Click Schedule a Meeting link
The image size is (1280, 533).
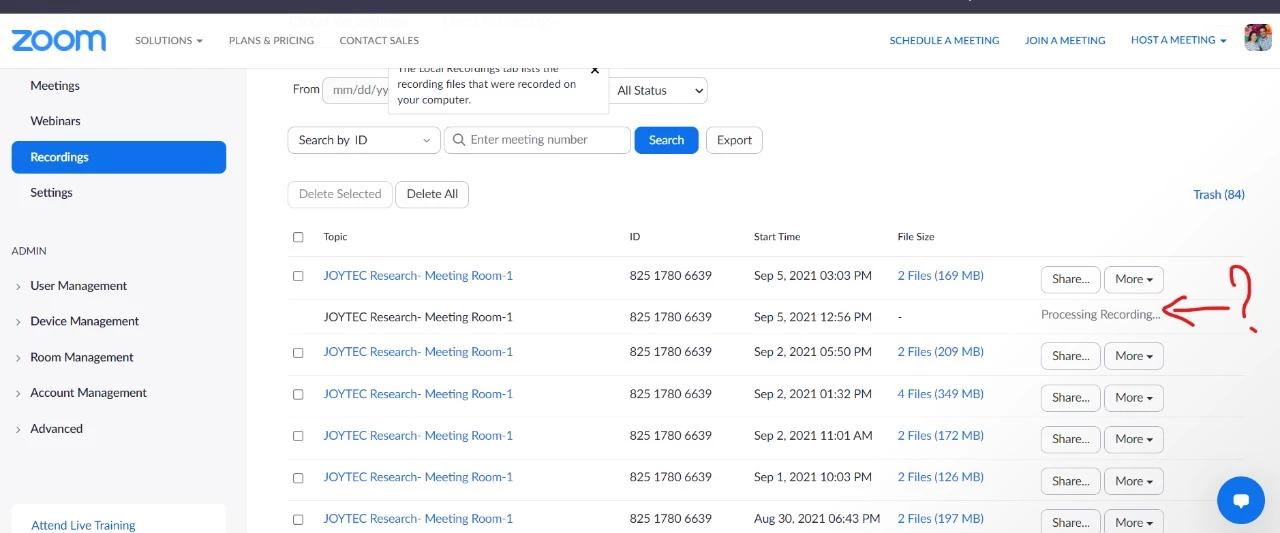pos(944,41)
